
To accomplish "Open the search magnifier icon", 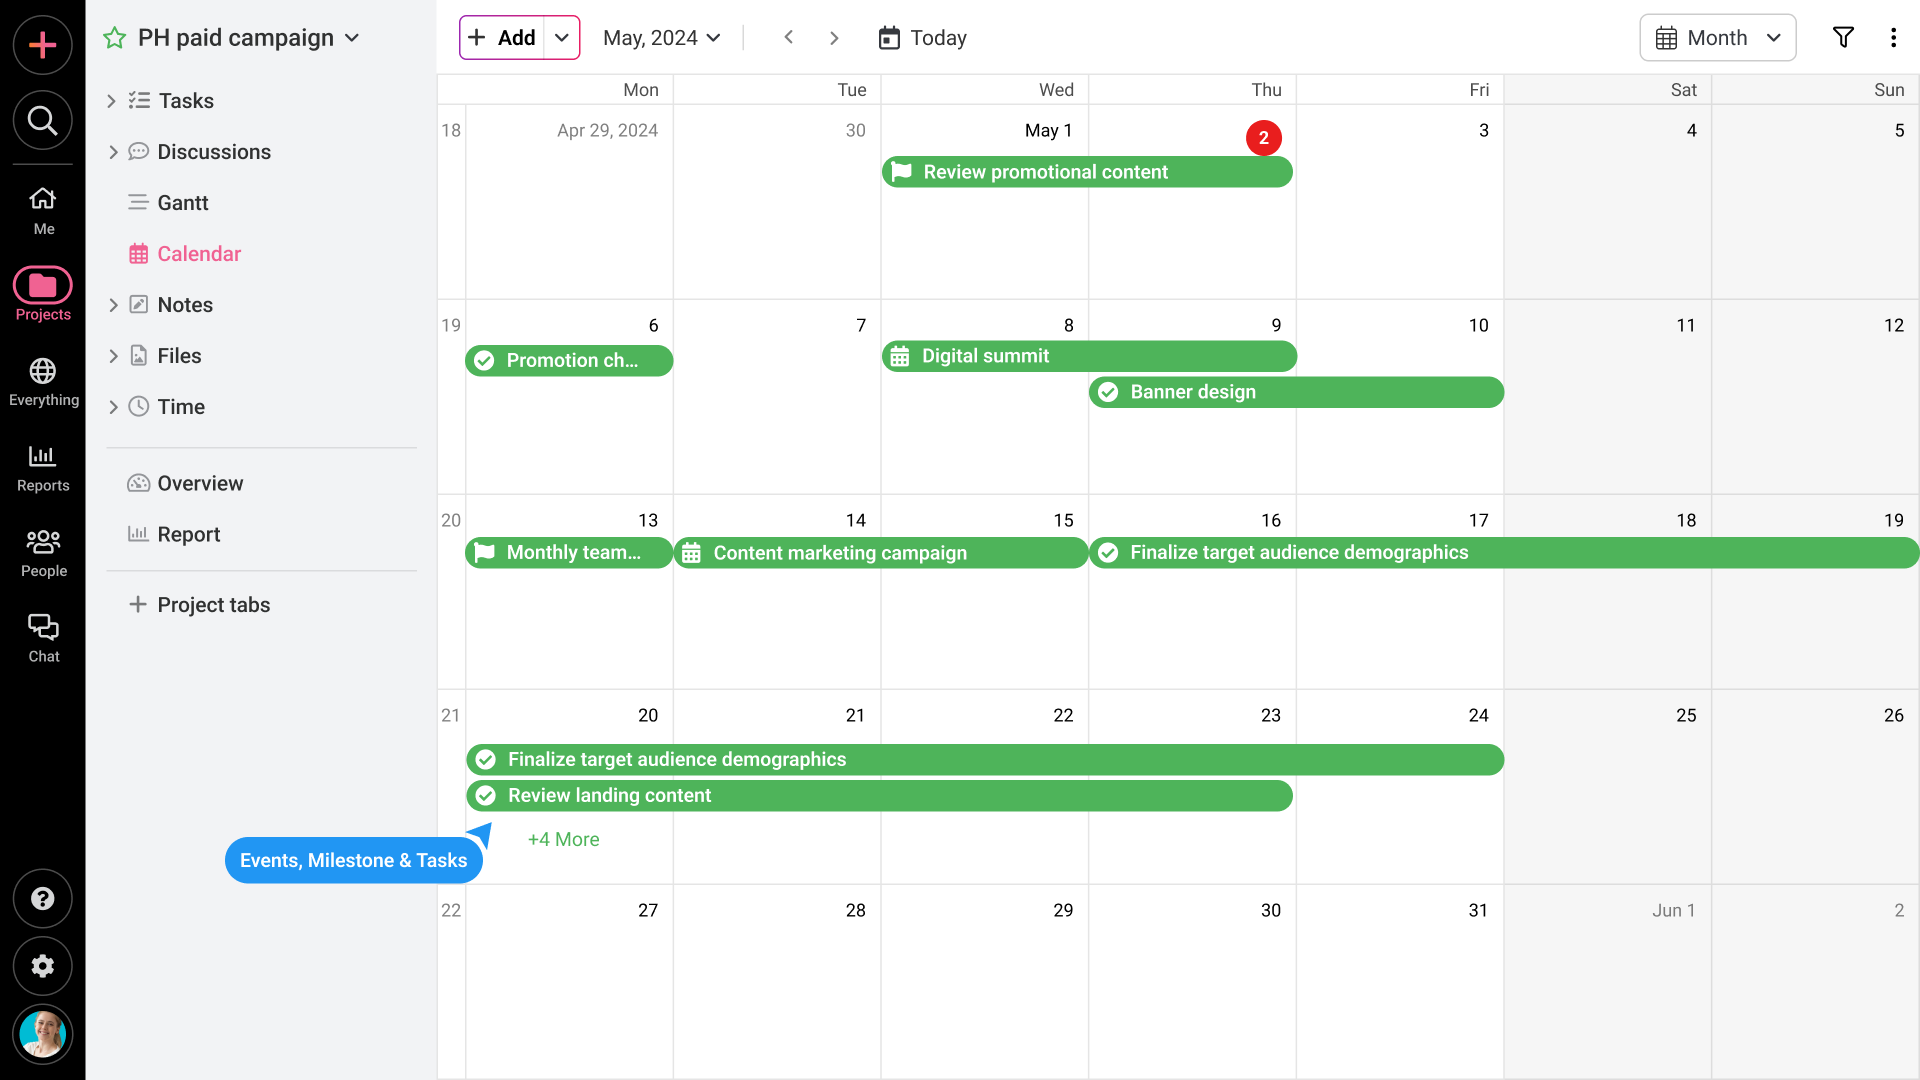I will pos(42,121).
